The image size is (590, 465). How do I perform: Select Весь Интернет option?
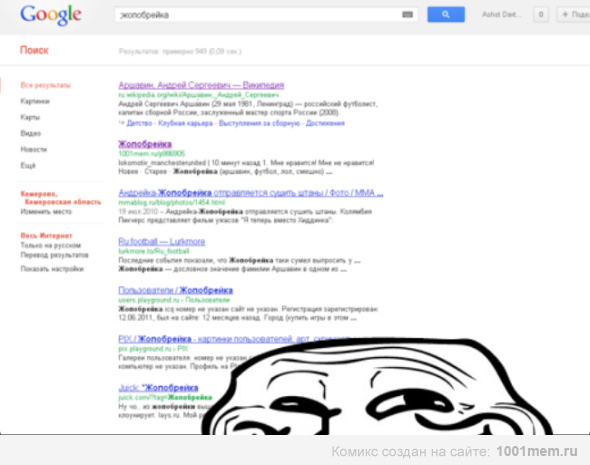click(46, 236)
